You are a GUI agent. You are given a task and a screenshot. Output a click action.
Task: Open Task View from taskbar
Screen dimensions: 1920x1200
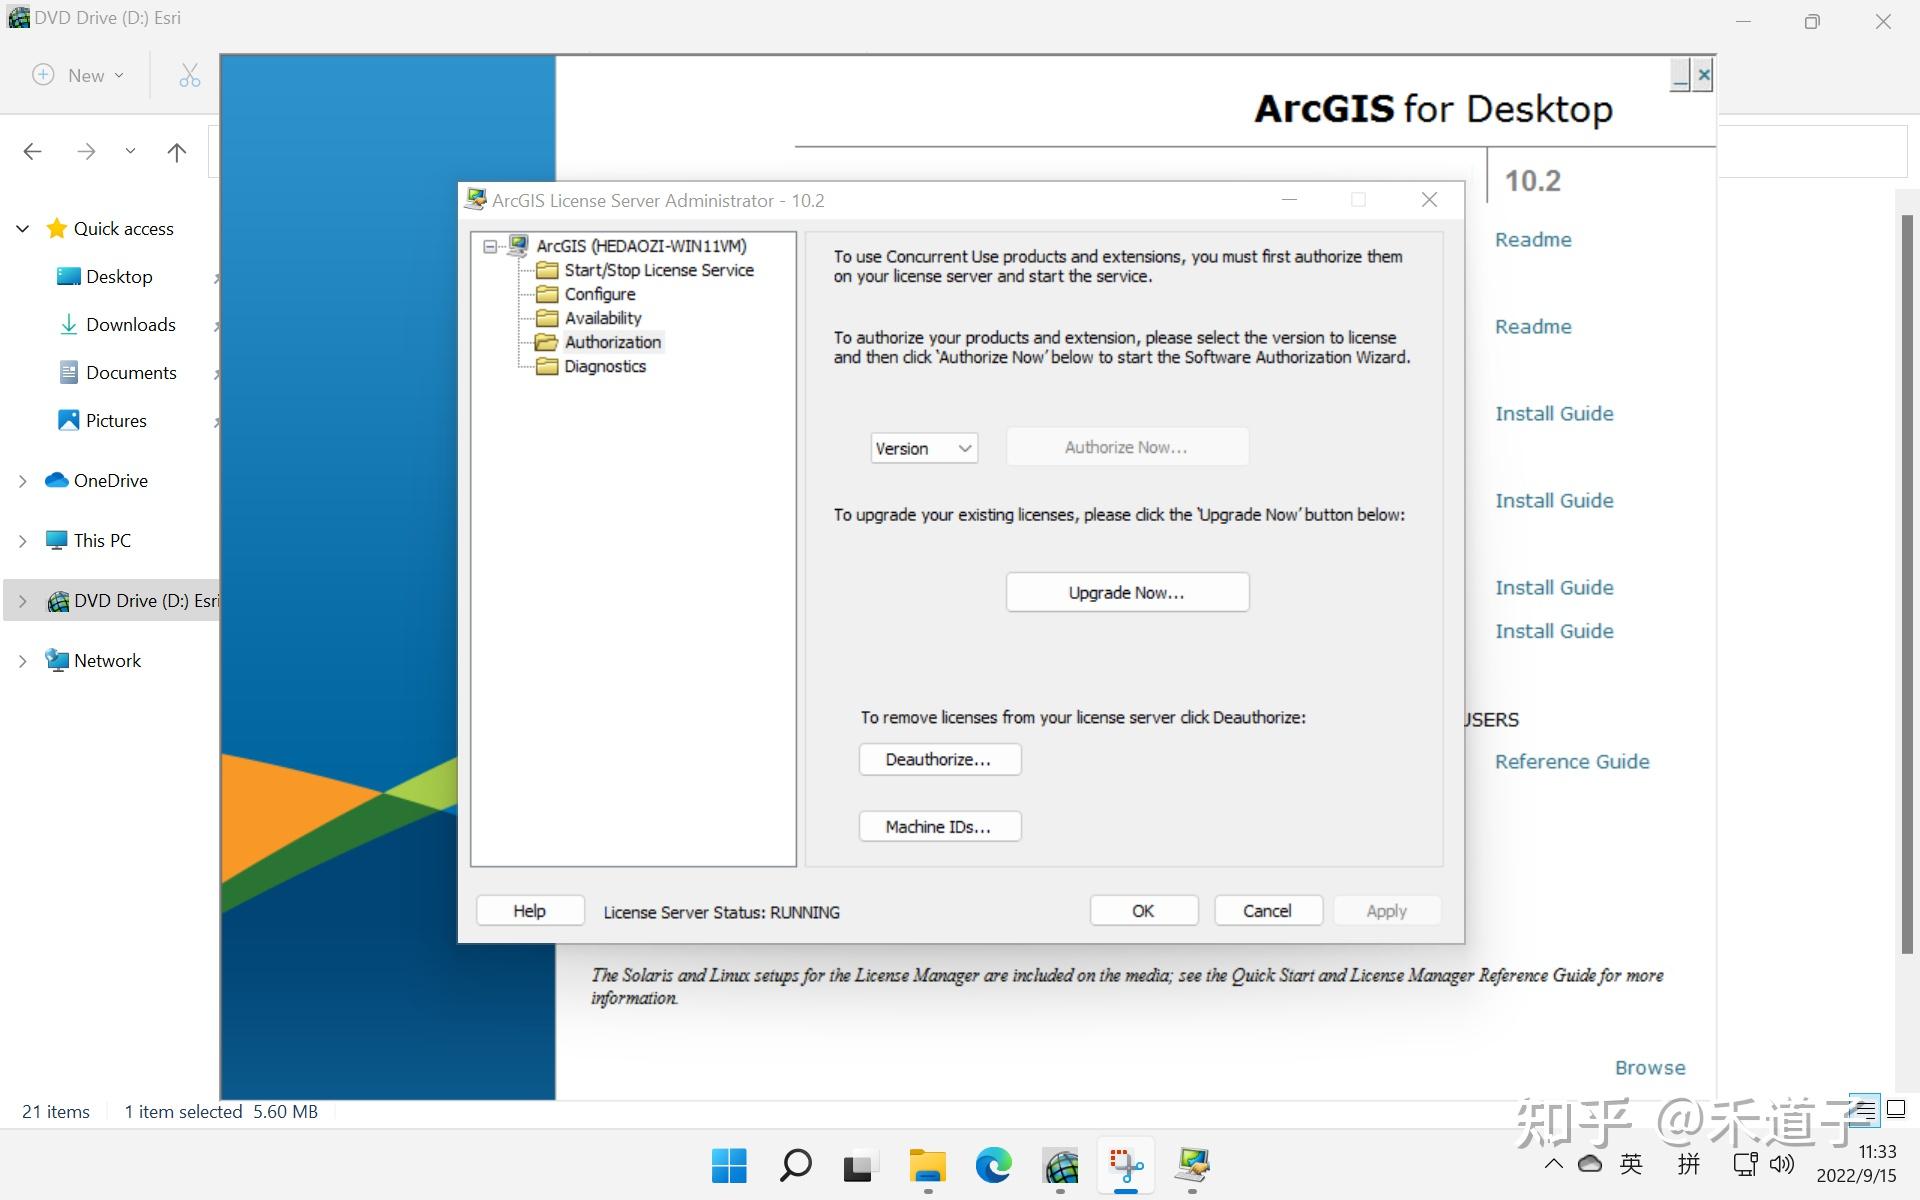860,1165
